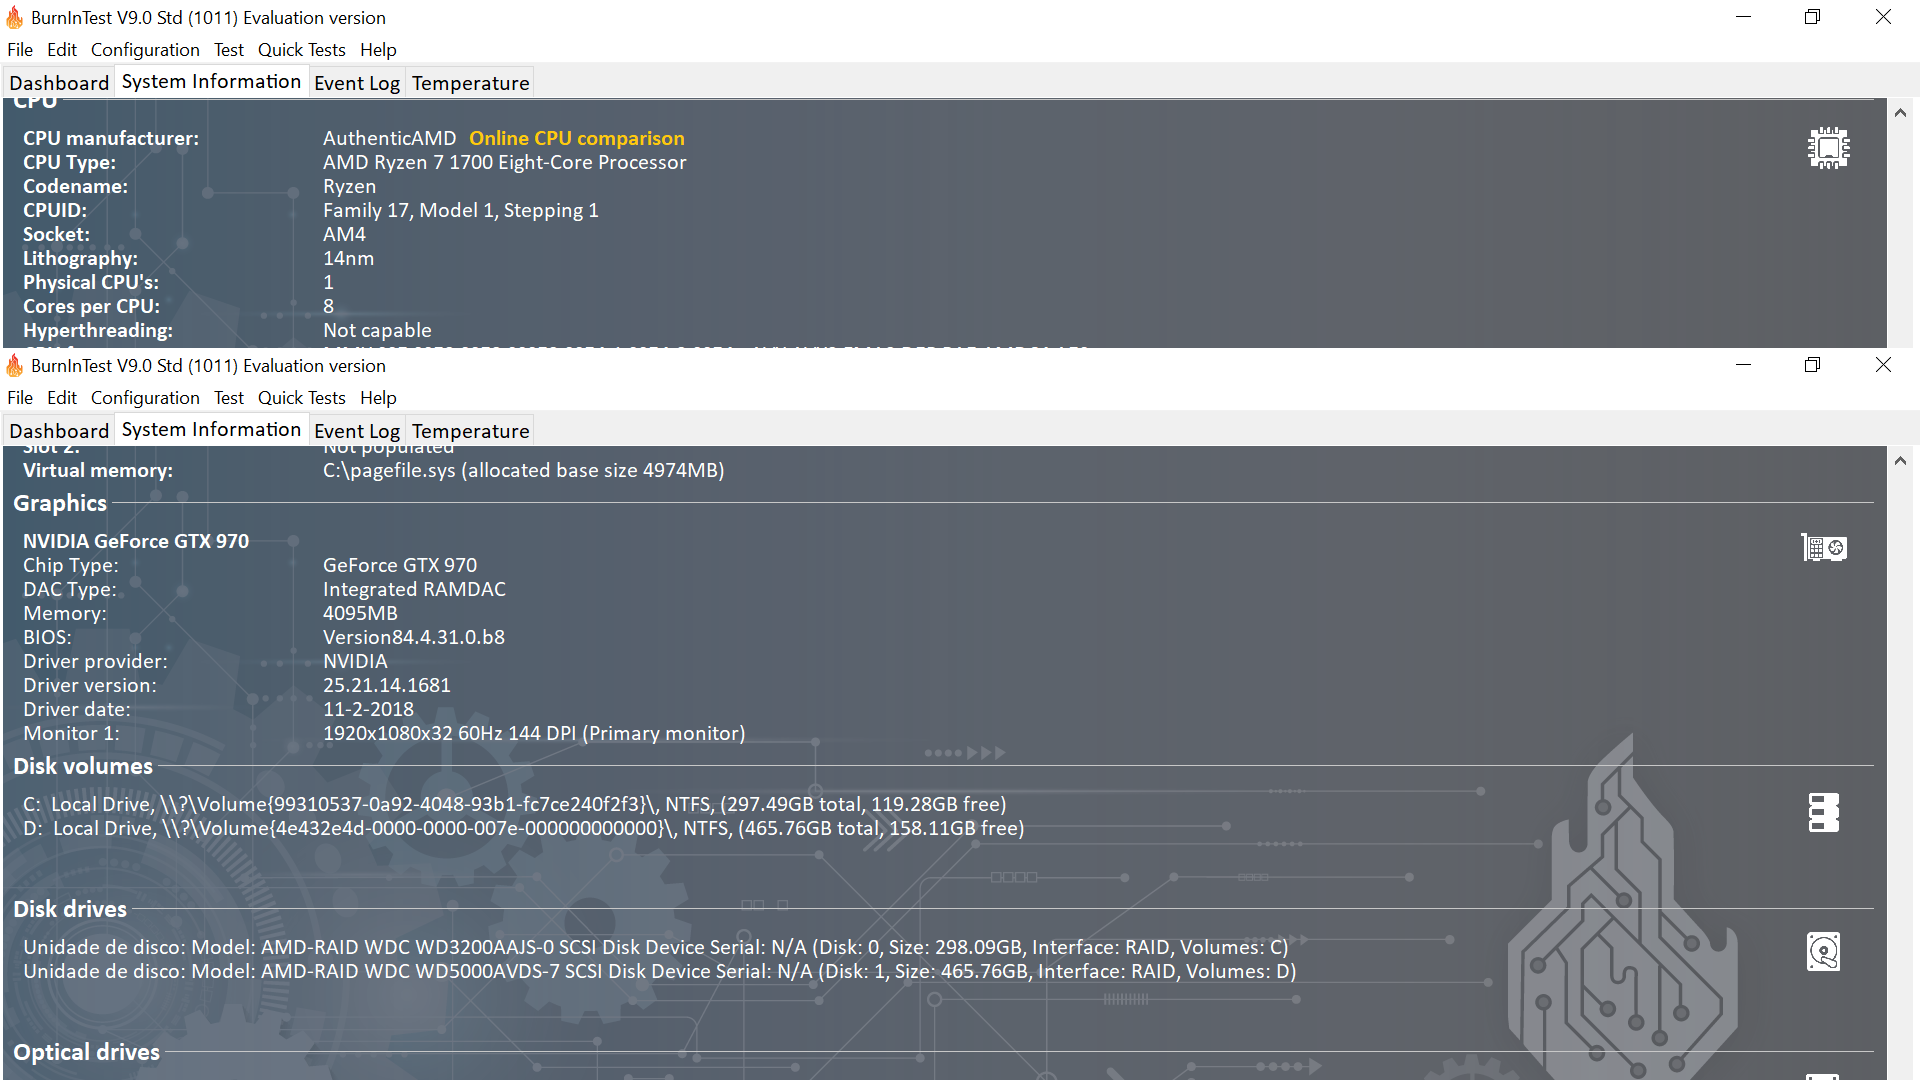Close the bottom BurnInTest window

1883,365
